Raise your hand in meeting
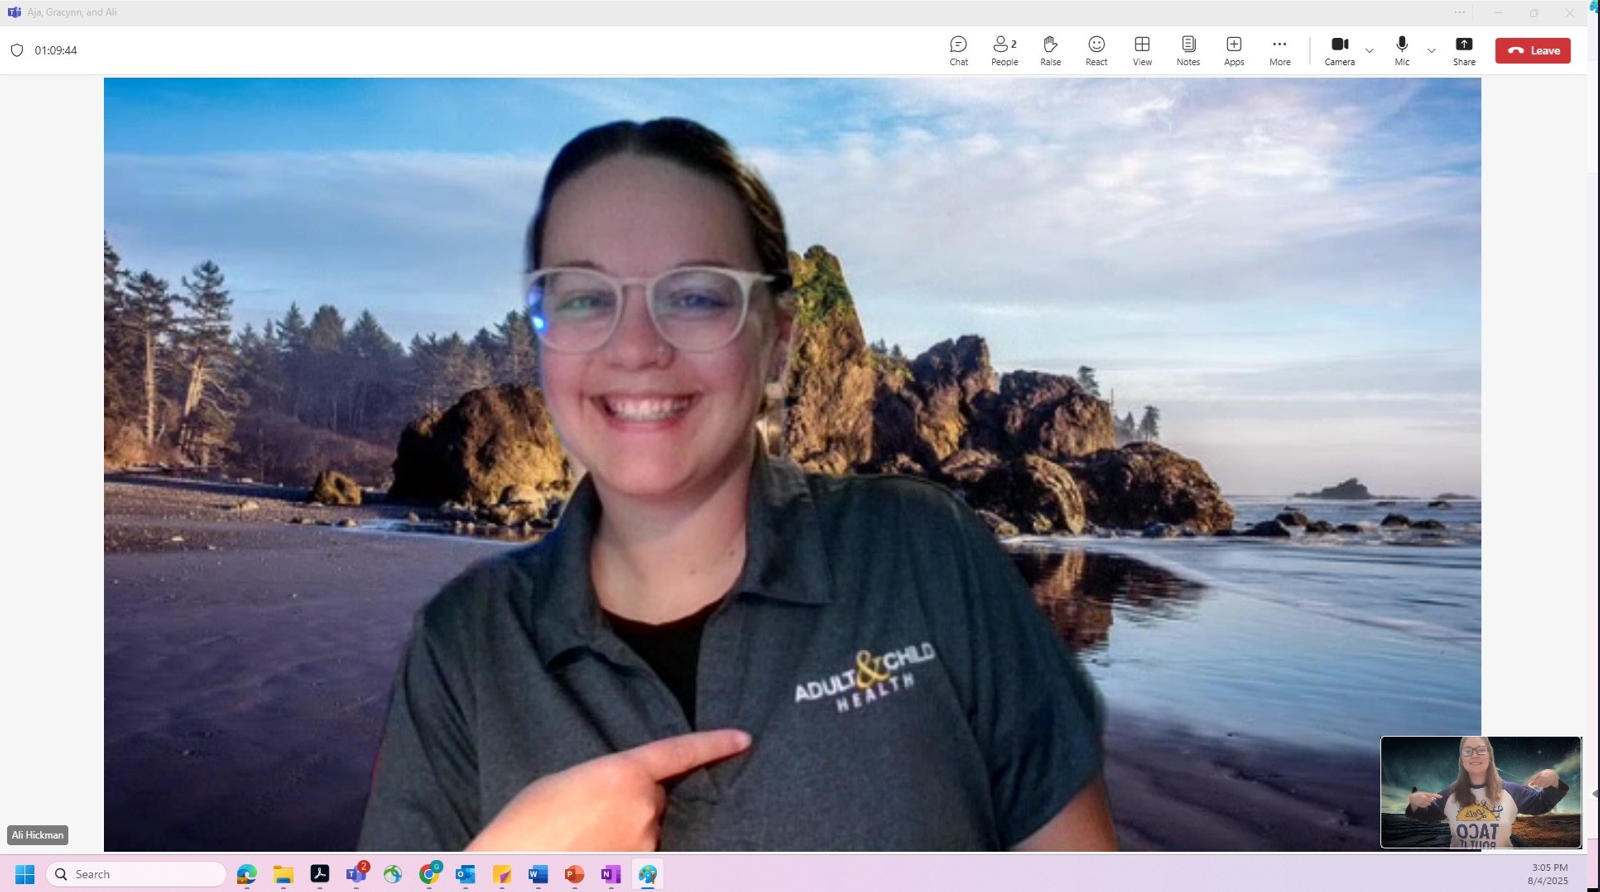 point(1050,50)
